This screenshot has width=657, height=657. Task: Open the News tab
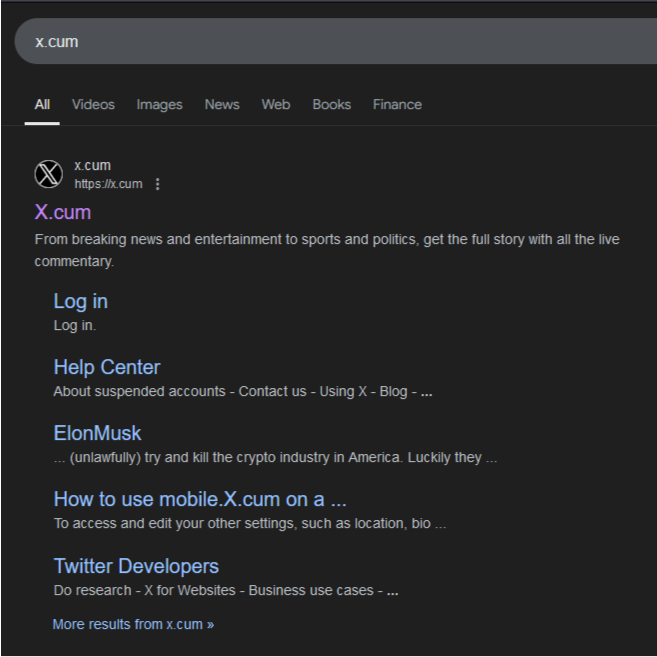(x=222, y=104)
